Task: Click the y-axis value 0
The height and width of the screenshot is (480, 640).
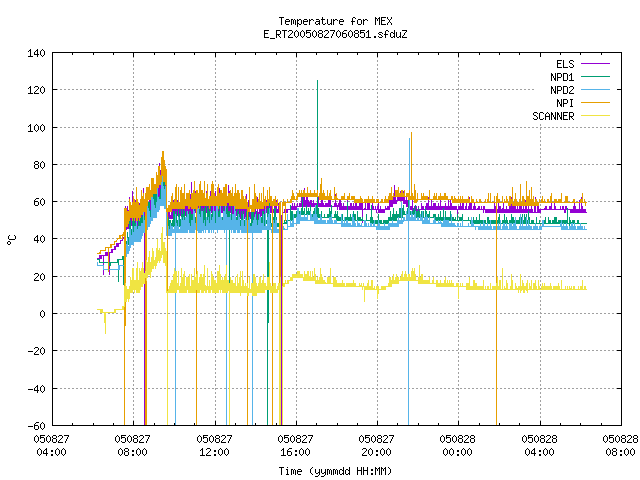Action: (x=42, y=314)
